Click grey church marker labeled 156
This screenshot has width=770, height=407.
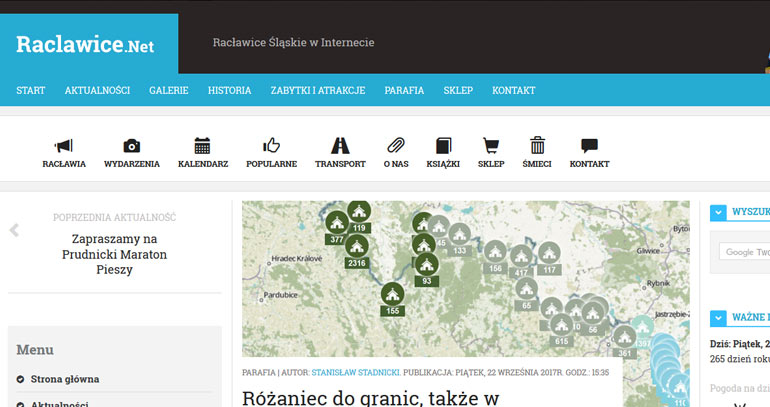click(x=495, y=258)
